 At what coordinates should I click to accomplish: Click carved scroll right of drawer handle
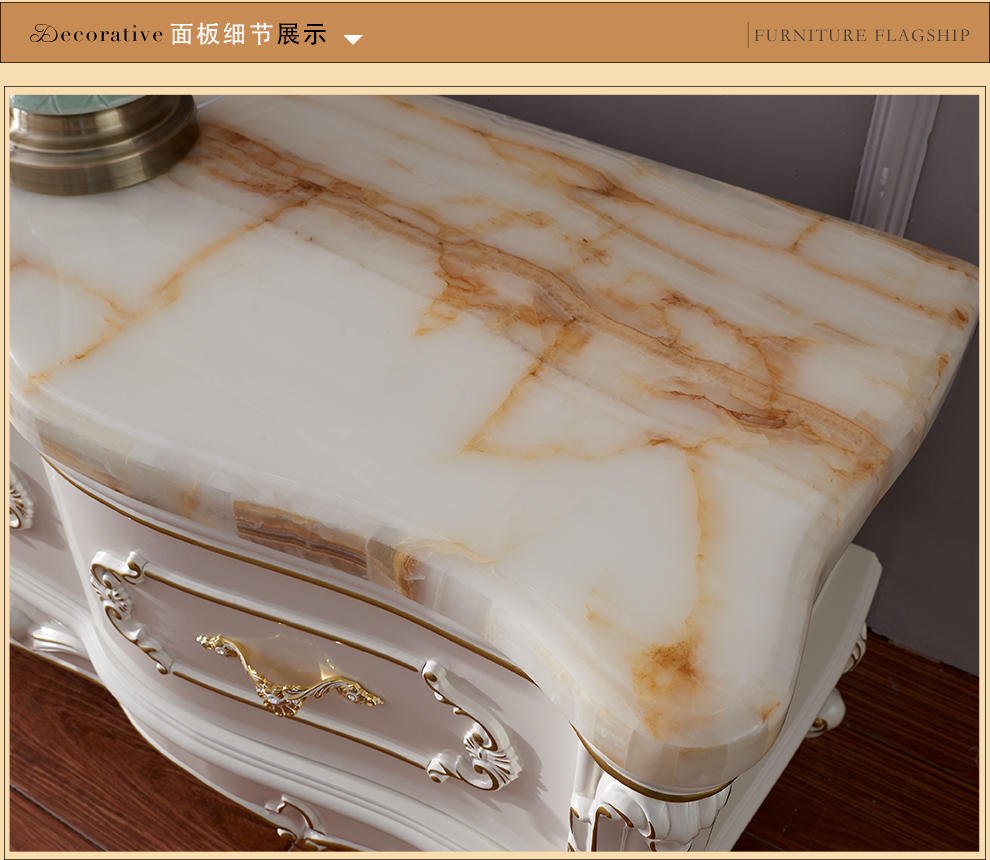coord(470,725)
